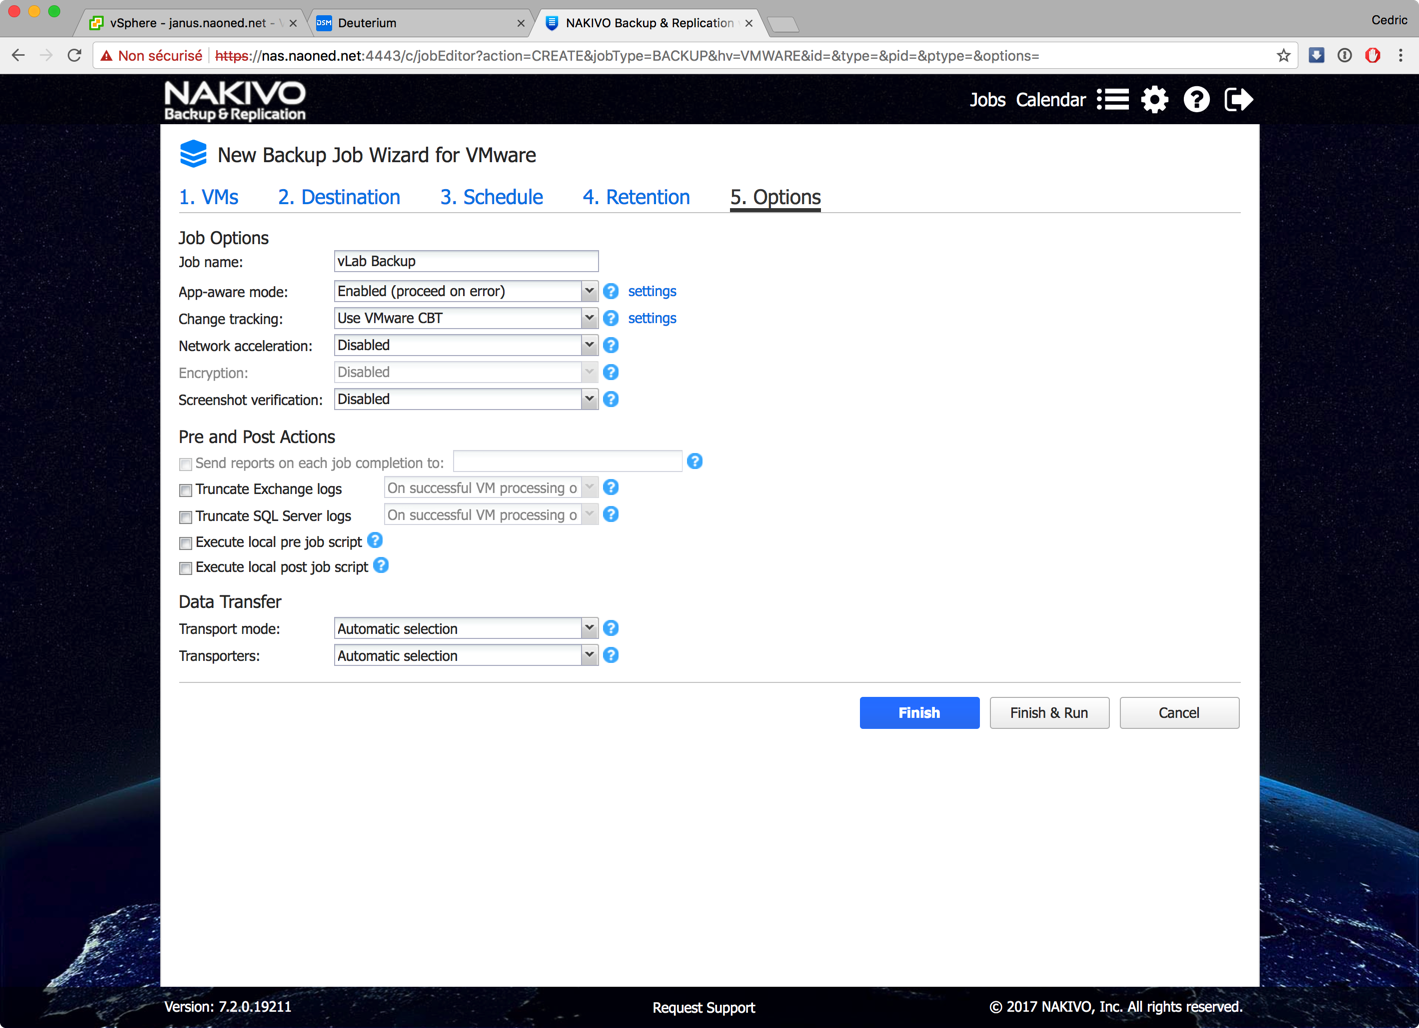The height and width of the screenshot is (1028, 1419).
Task: Switch to the 2. Destination step
Action: (x=339, y=197)
